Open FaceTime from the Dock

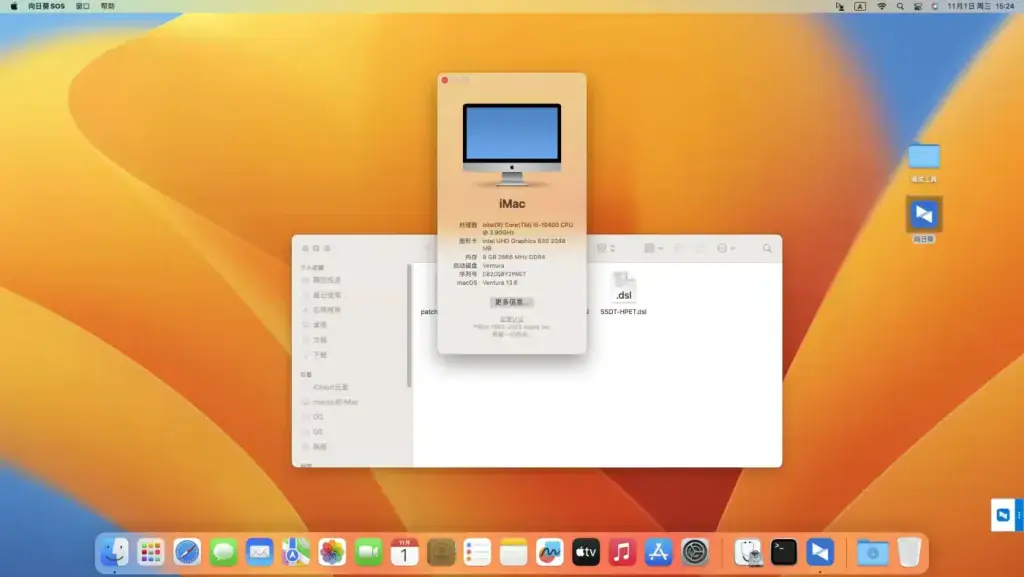click(x=368, y=552)
